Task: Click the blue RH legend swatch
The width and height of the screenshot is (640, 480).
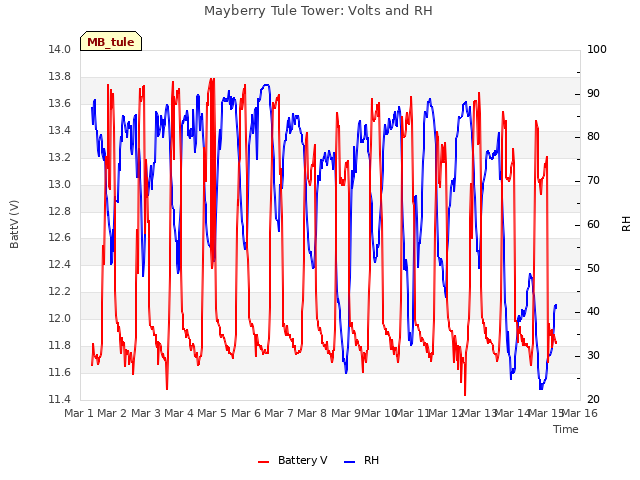Action: coord(350,462)
